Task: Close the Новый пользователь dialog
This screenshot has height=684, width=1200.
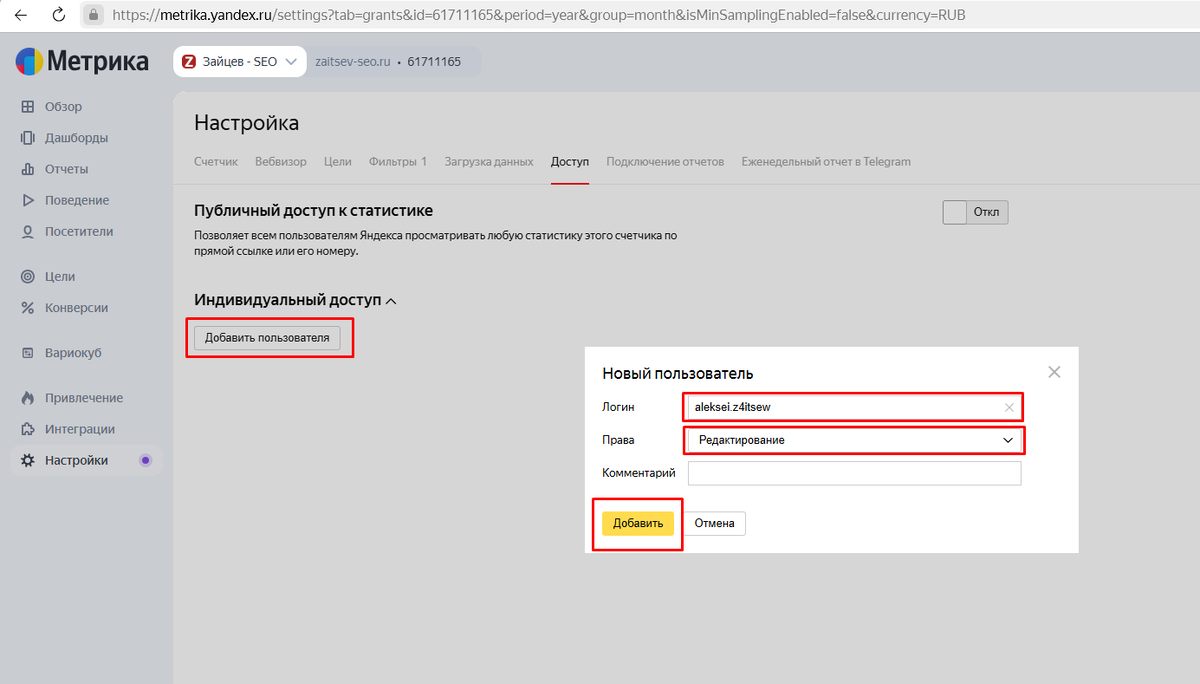Action: [1054, 372]
